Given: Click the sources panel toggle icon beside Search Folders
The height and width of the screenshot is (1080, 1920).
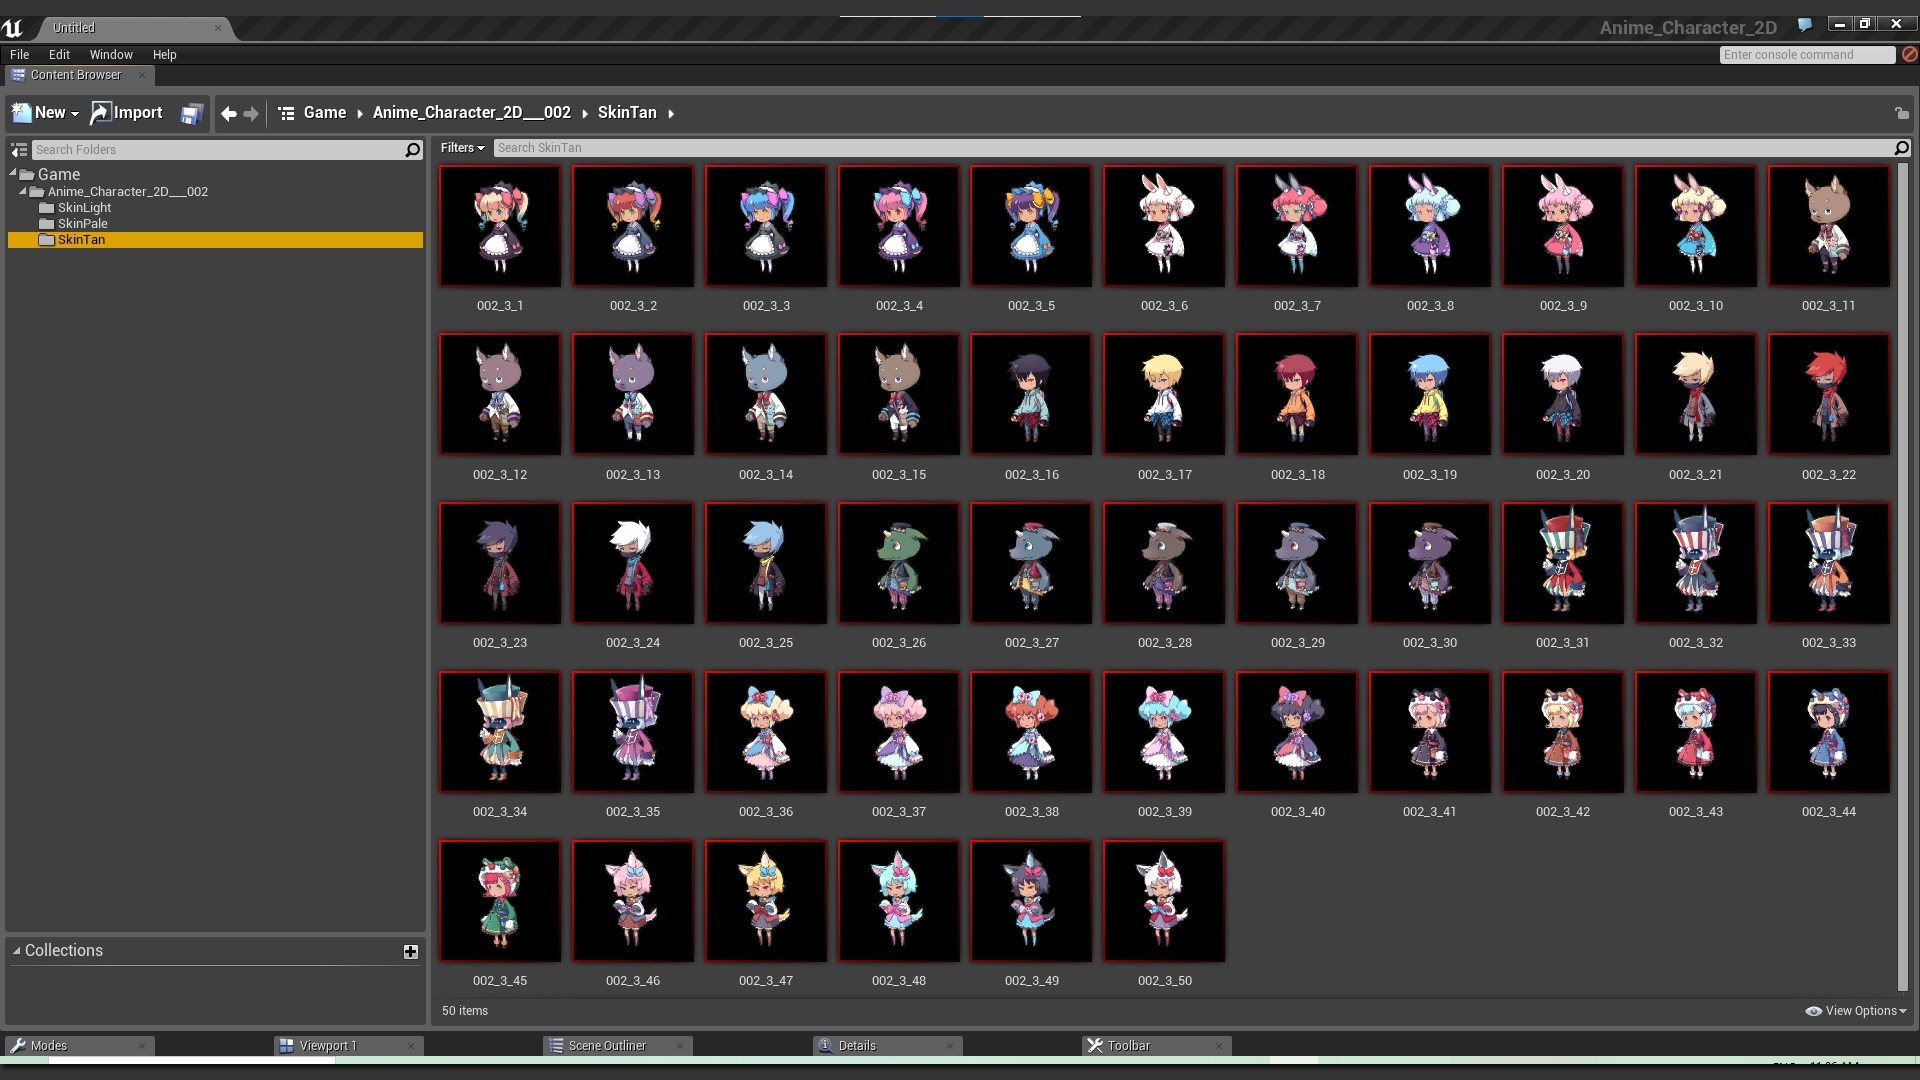Looking at the screenshot, I should point(18,149).
